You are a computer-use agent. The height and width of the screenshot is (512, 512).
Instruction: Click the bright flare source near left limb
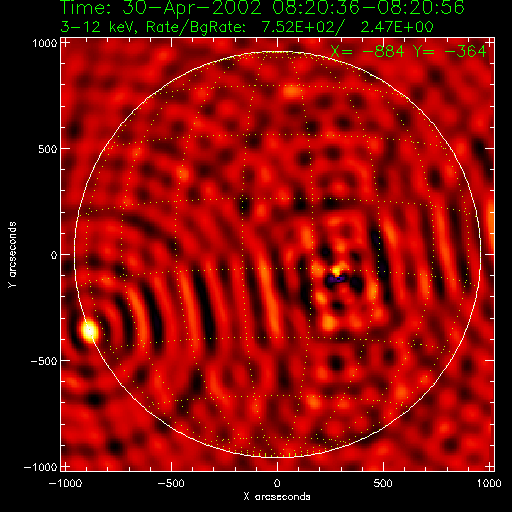[x=89, y=331]
